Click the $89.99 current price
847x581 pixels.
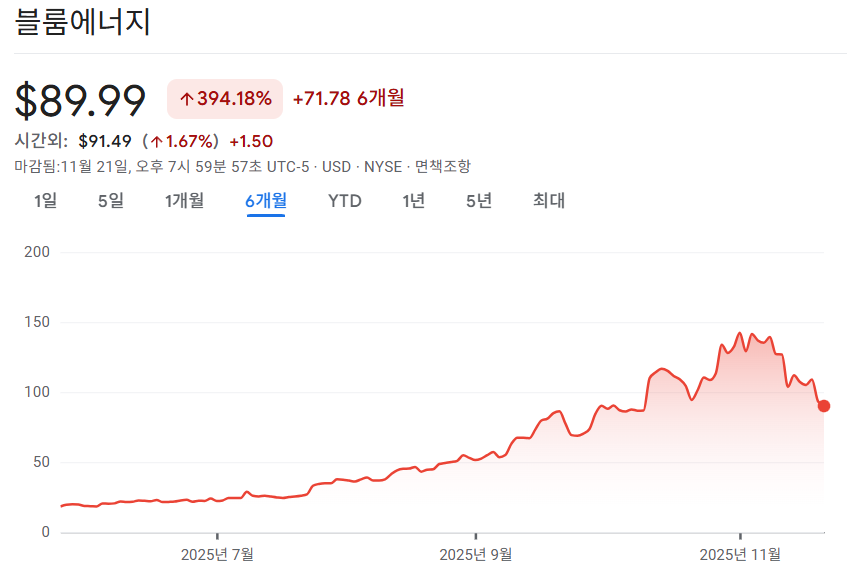81,99
